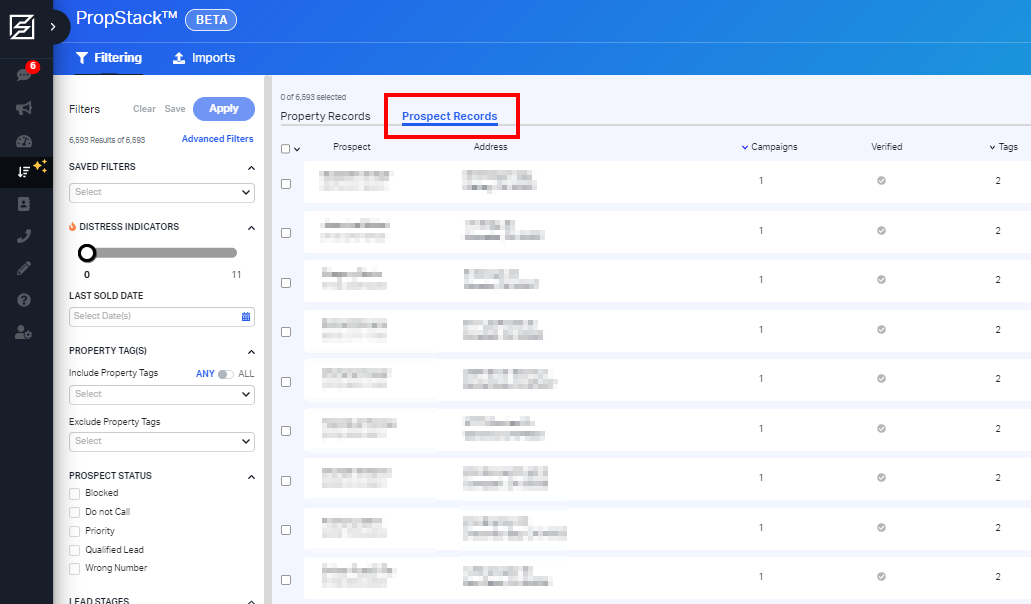The image size is (1031, 604).
Task: Open the phone icon in sidebar
Action: tap(24, 236)
